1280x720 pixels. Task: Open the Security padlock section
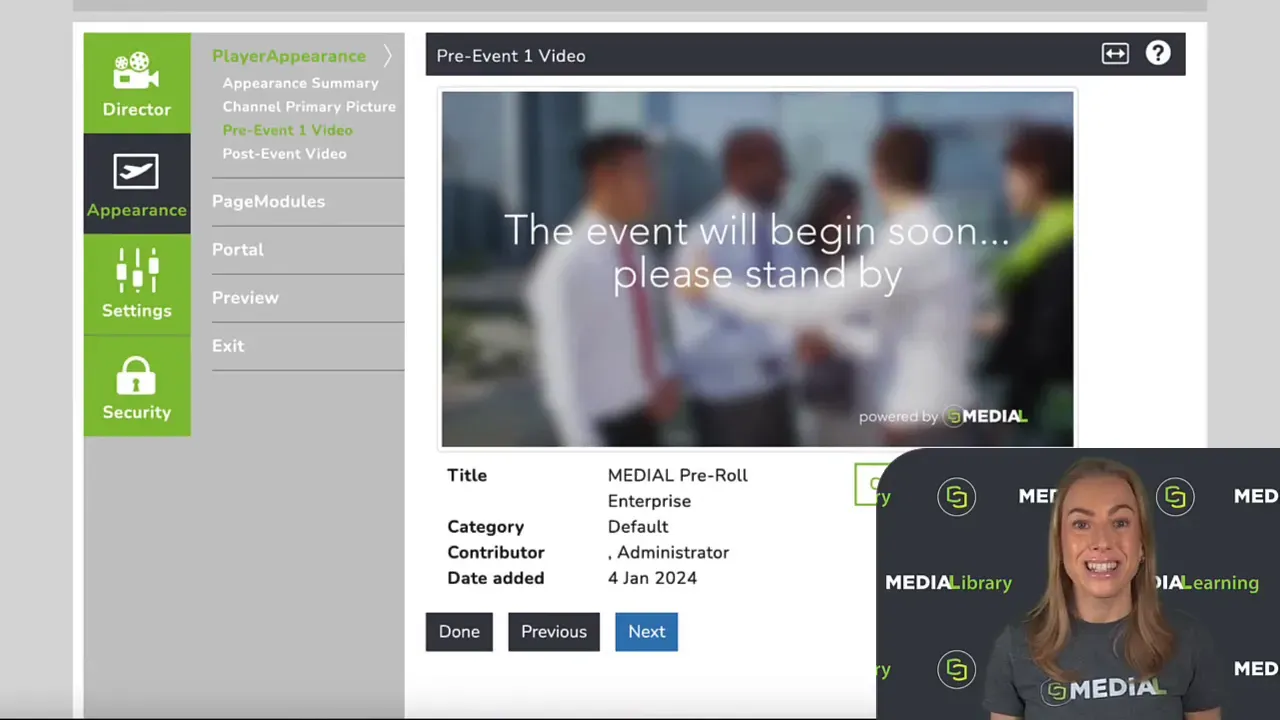137,386
